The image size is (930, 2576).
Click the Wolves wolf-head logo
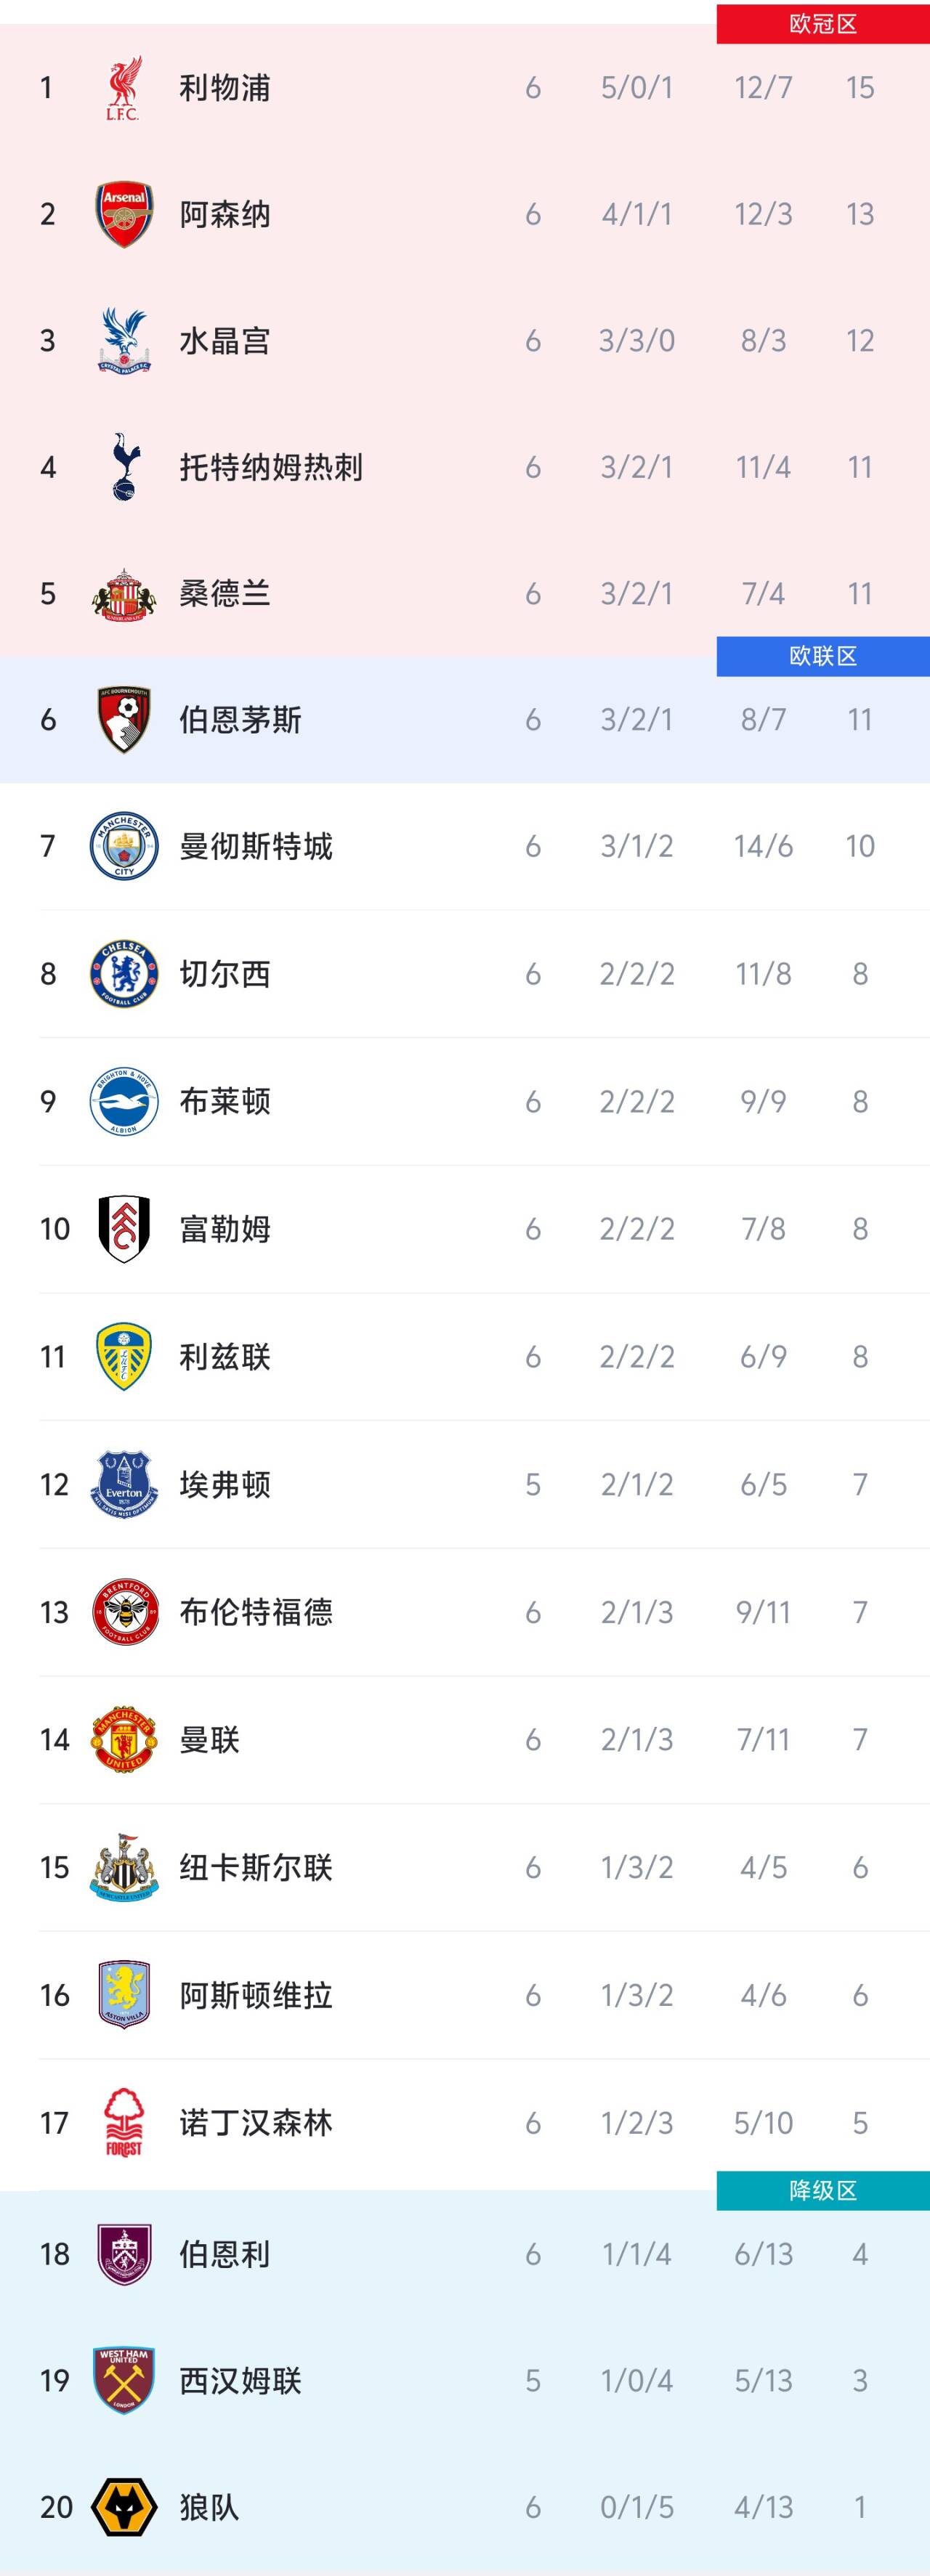point(124,2507)
